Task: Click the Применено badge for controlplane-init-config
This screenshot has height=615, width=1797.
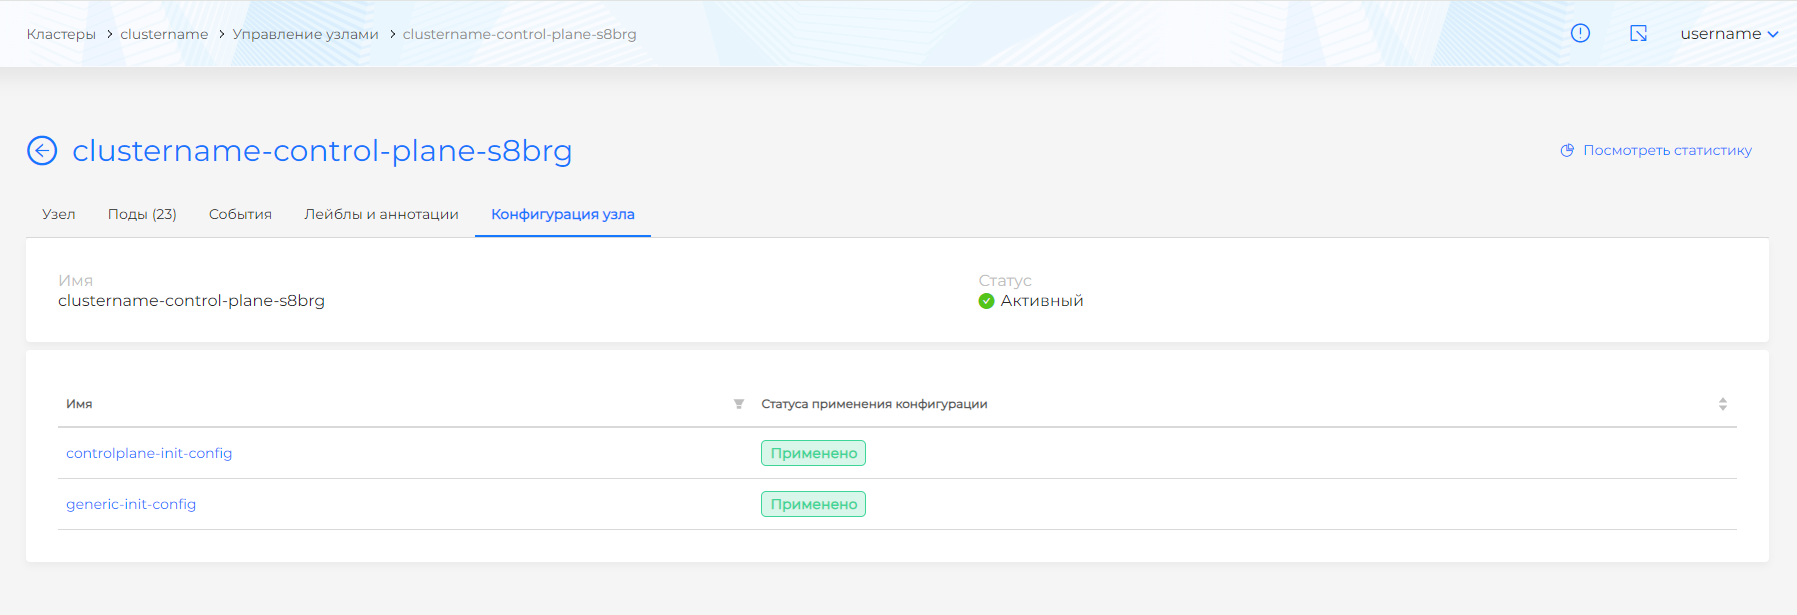Action: click(x=813, y=453)
